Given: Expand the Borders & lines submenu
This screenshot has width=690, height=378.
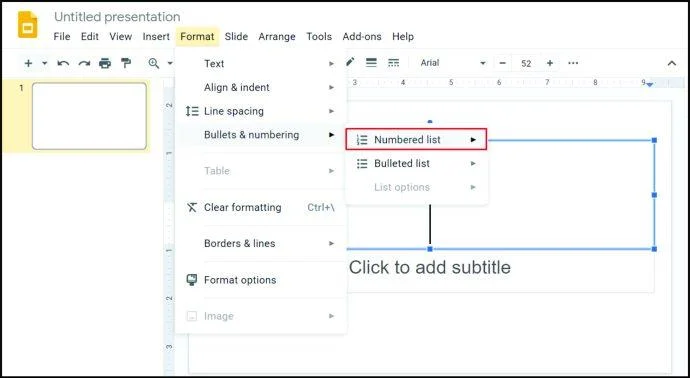Looking at the screenshot, I should click(261, 243).
